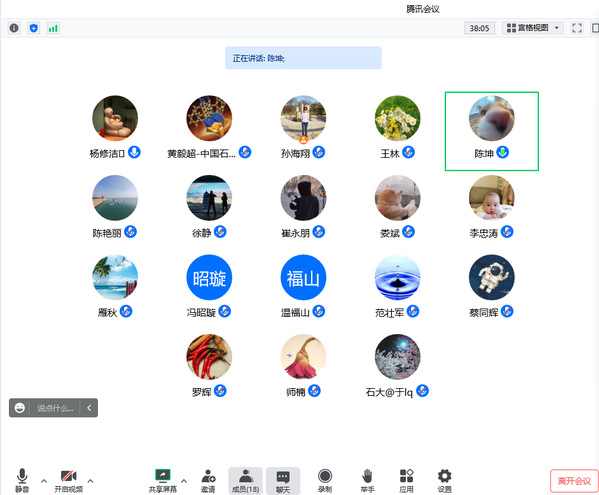Start recording with the Record icon

[325, 481]
